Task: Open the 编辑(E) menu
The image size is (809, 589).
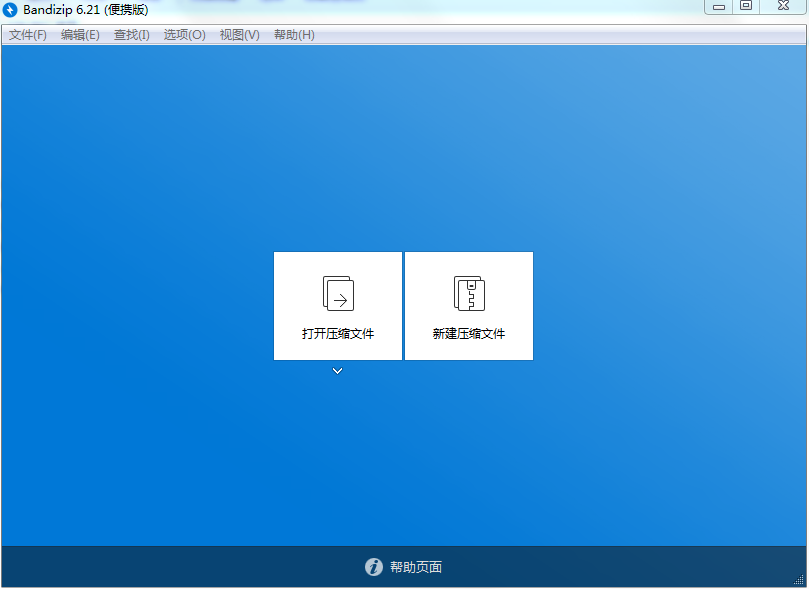Action: [80, 35]
